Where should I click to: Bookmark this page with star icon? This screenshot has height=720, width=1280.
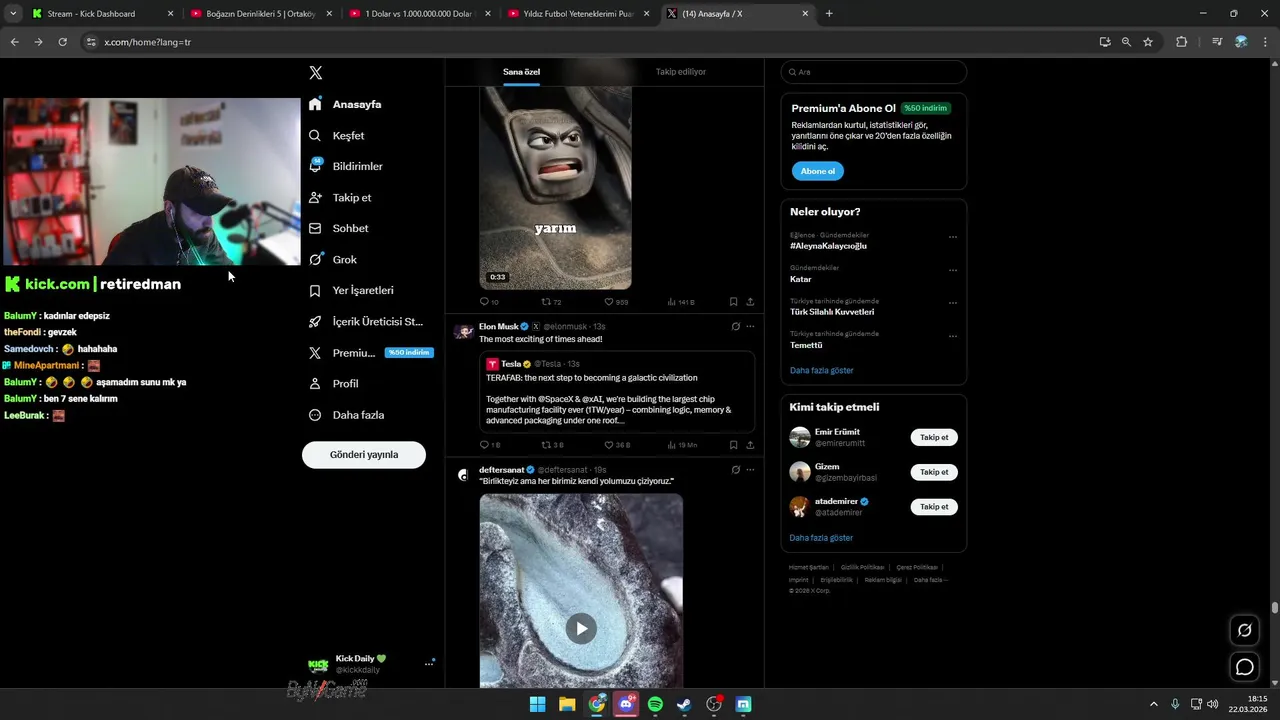(1148, 42)
